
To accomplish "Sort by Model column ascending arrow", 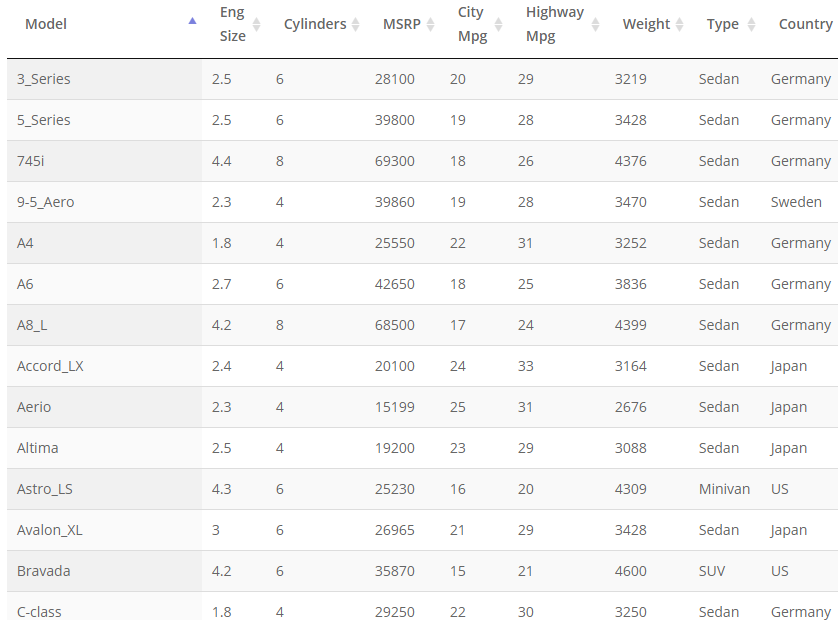I will coord(192,21).
